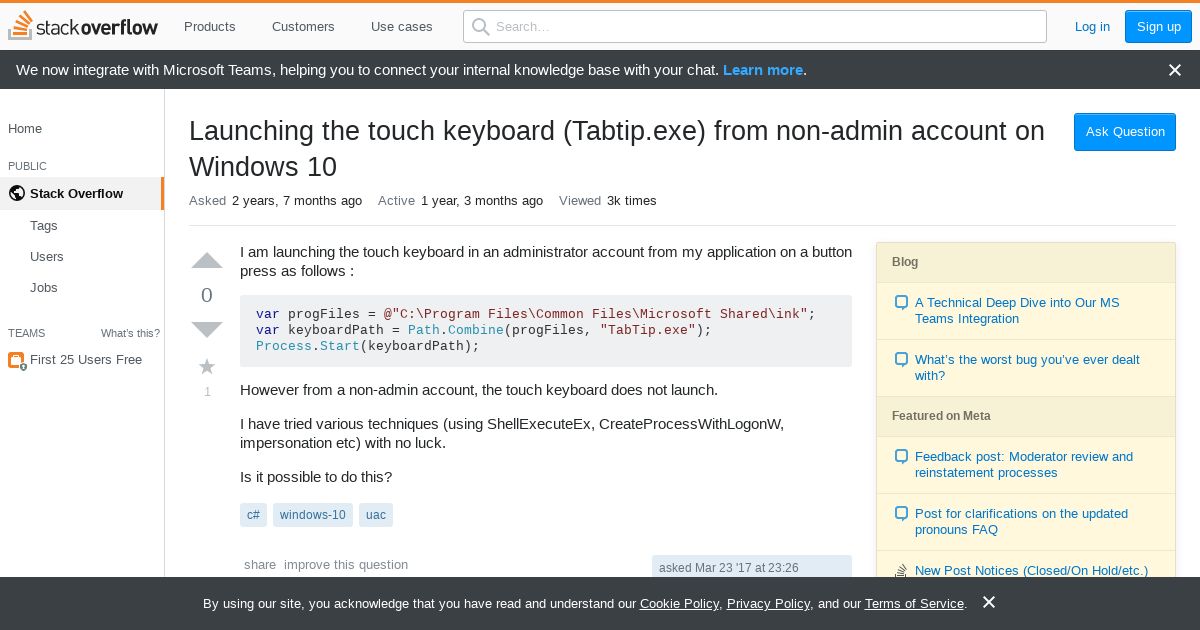Click the Stack Overflow logo
Viewport: 1200px width, 630px height.
click(83, 26)
